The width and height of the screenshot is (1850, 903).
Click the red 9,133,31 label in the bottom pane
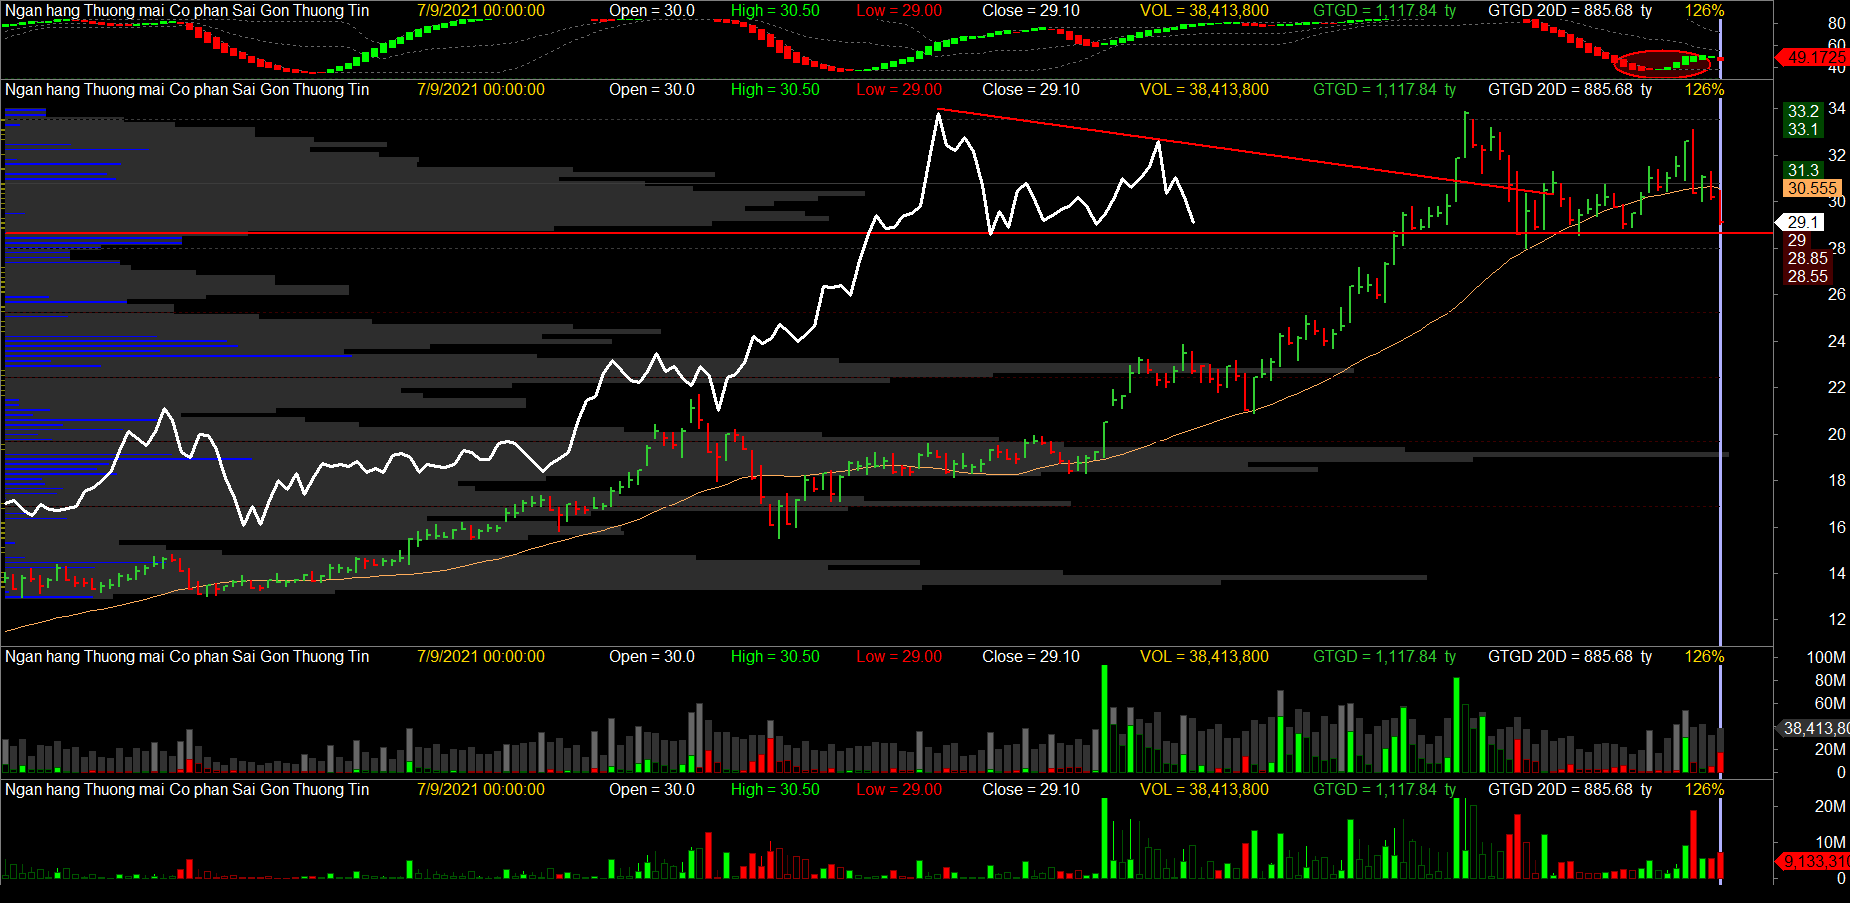click(x=1815, y=861)
